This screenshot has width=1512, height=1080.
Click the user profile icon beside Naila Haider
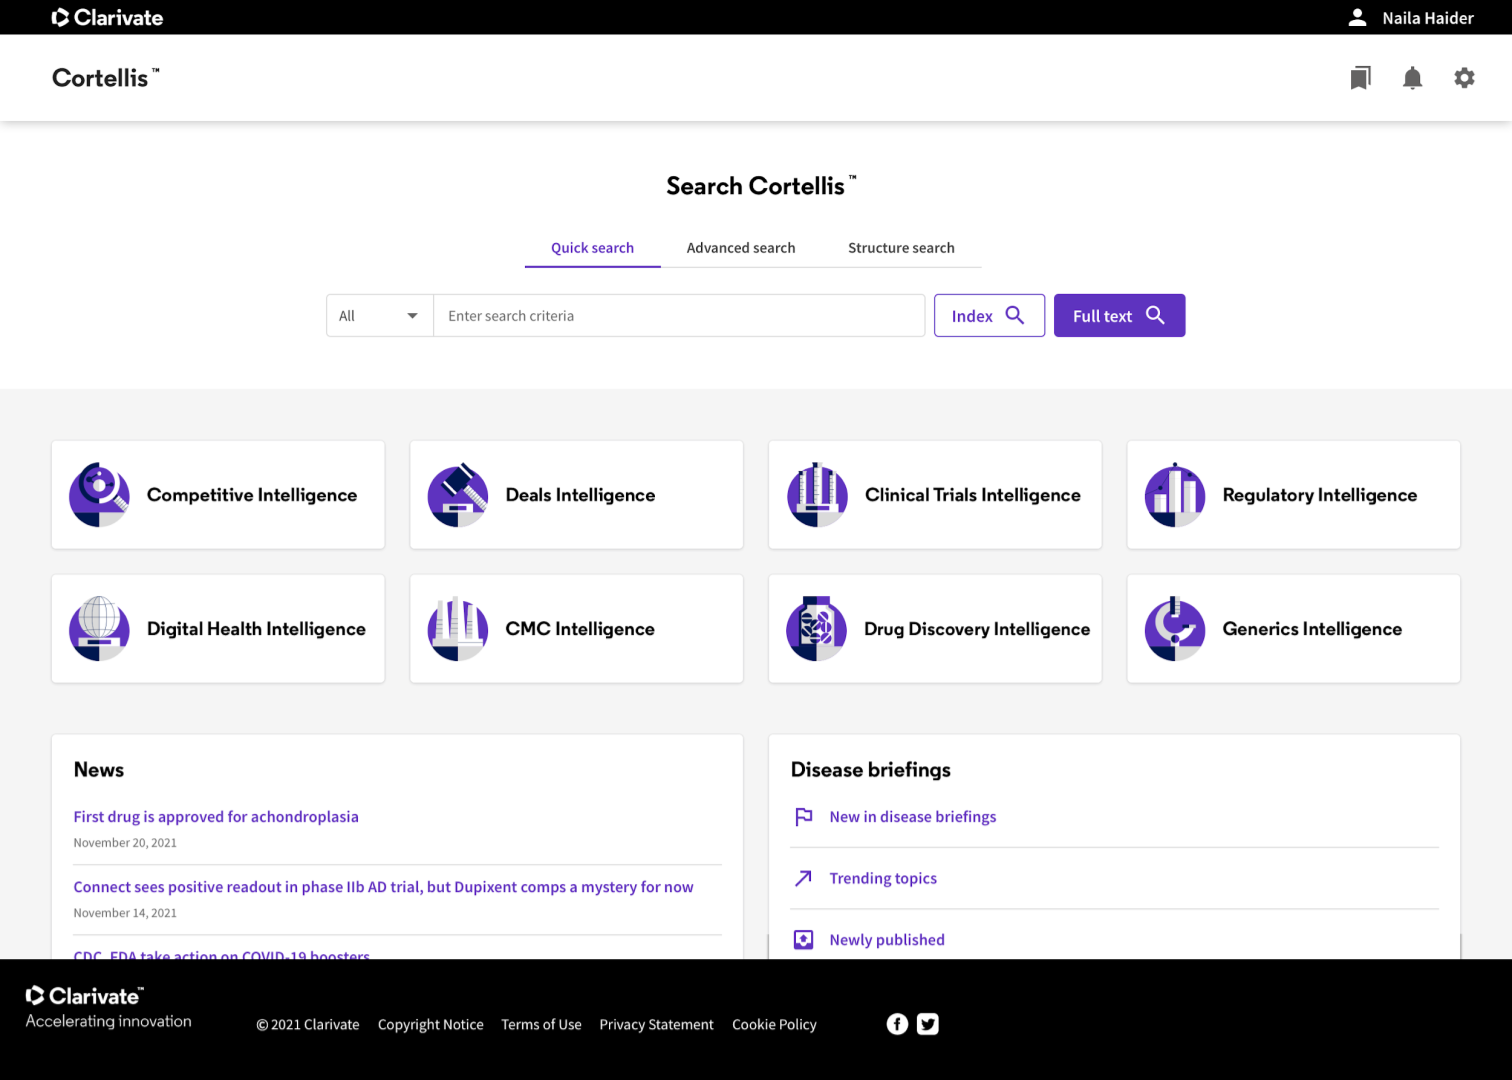(1357, 18)
